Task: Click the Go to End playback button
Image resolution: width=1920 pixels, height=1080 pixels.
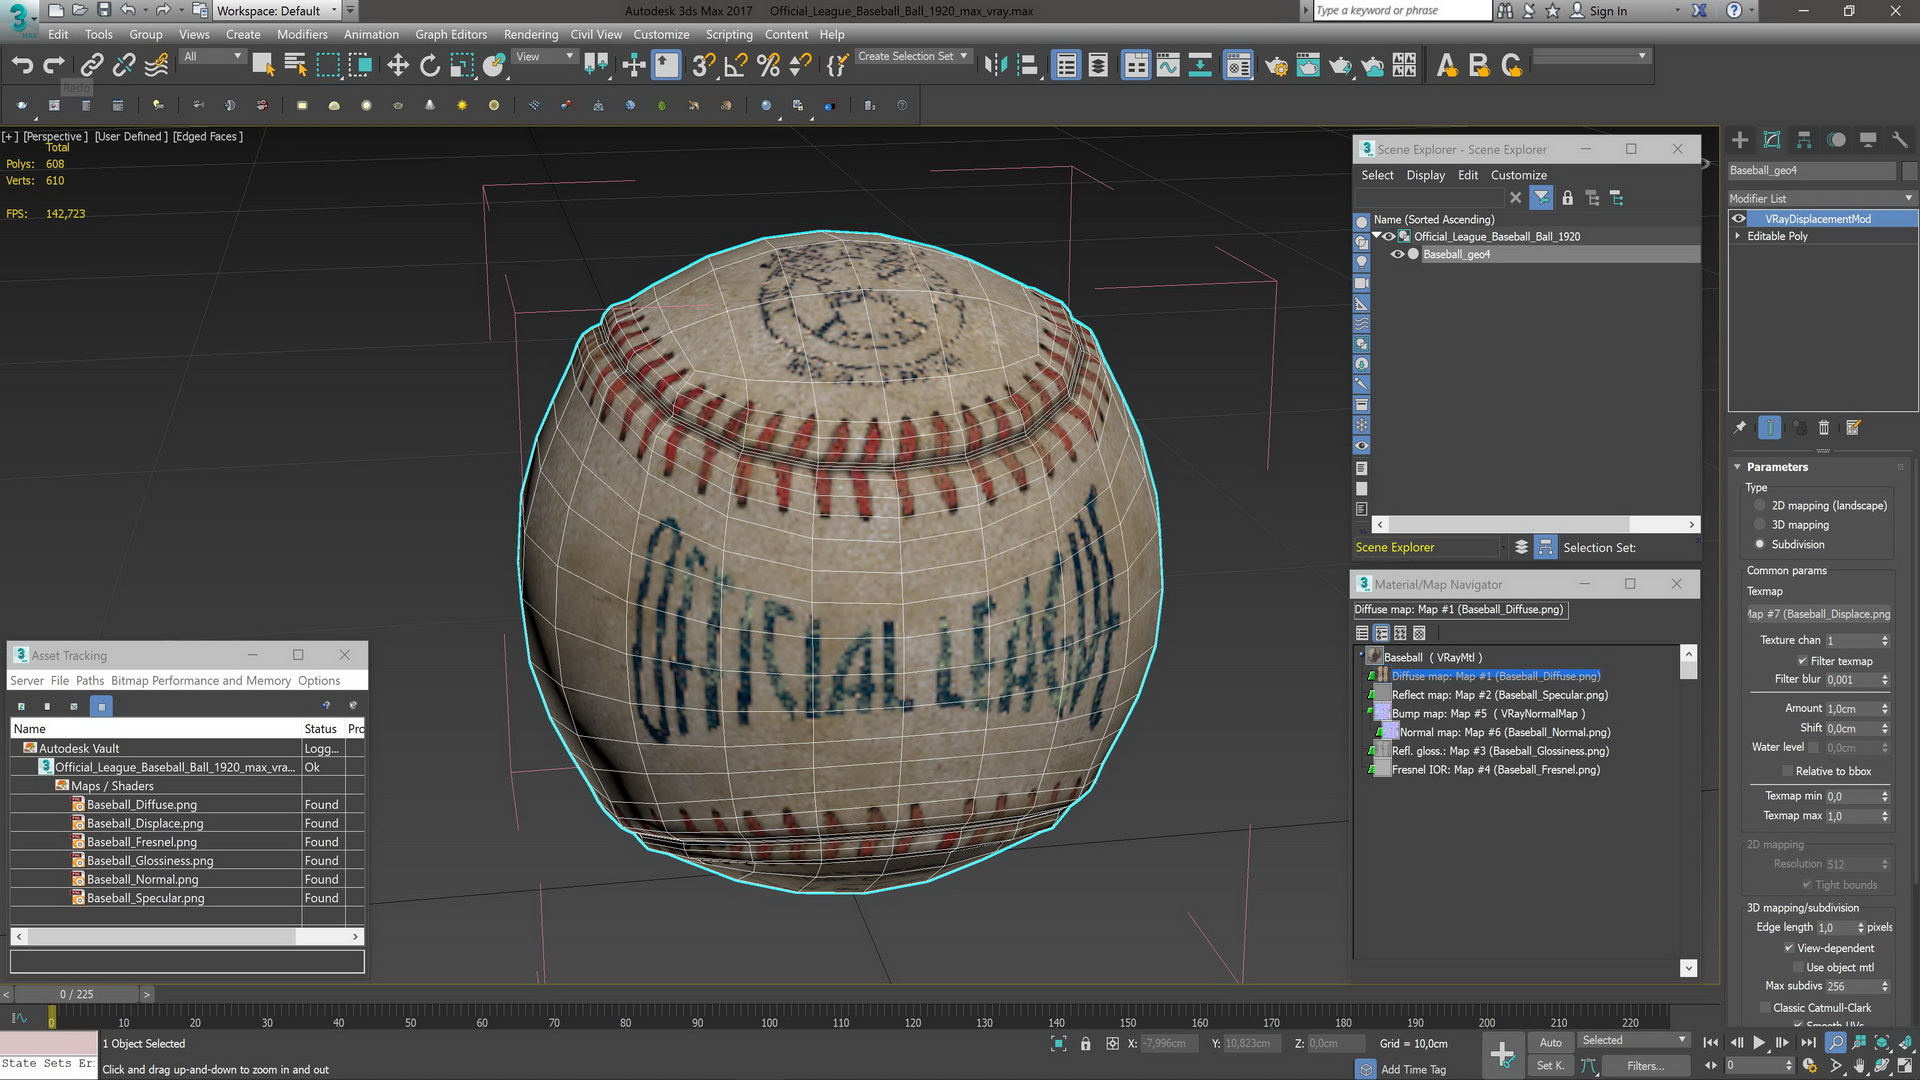Action: tap(1808, 1042)
